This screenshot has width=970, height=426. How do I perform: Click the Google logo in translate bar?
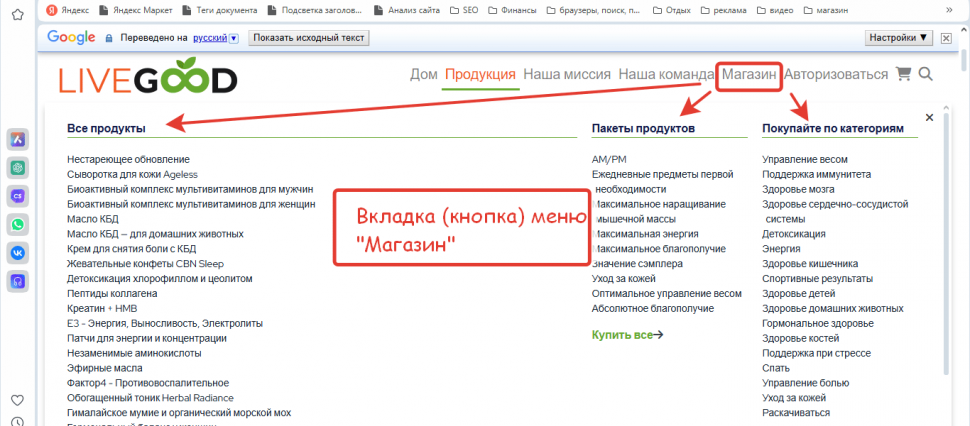coord(71,38)
